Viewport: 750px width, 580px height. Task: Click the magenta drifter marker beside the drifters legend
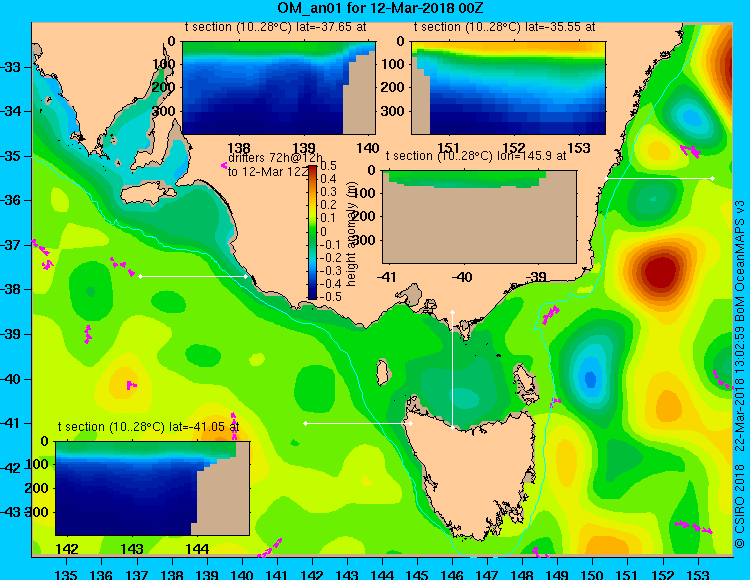tap(224, 165)
